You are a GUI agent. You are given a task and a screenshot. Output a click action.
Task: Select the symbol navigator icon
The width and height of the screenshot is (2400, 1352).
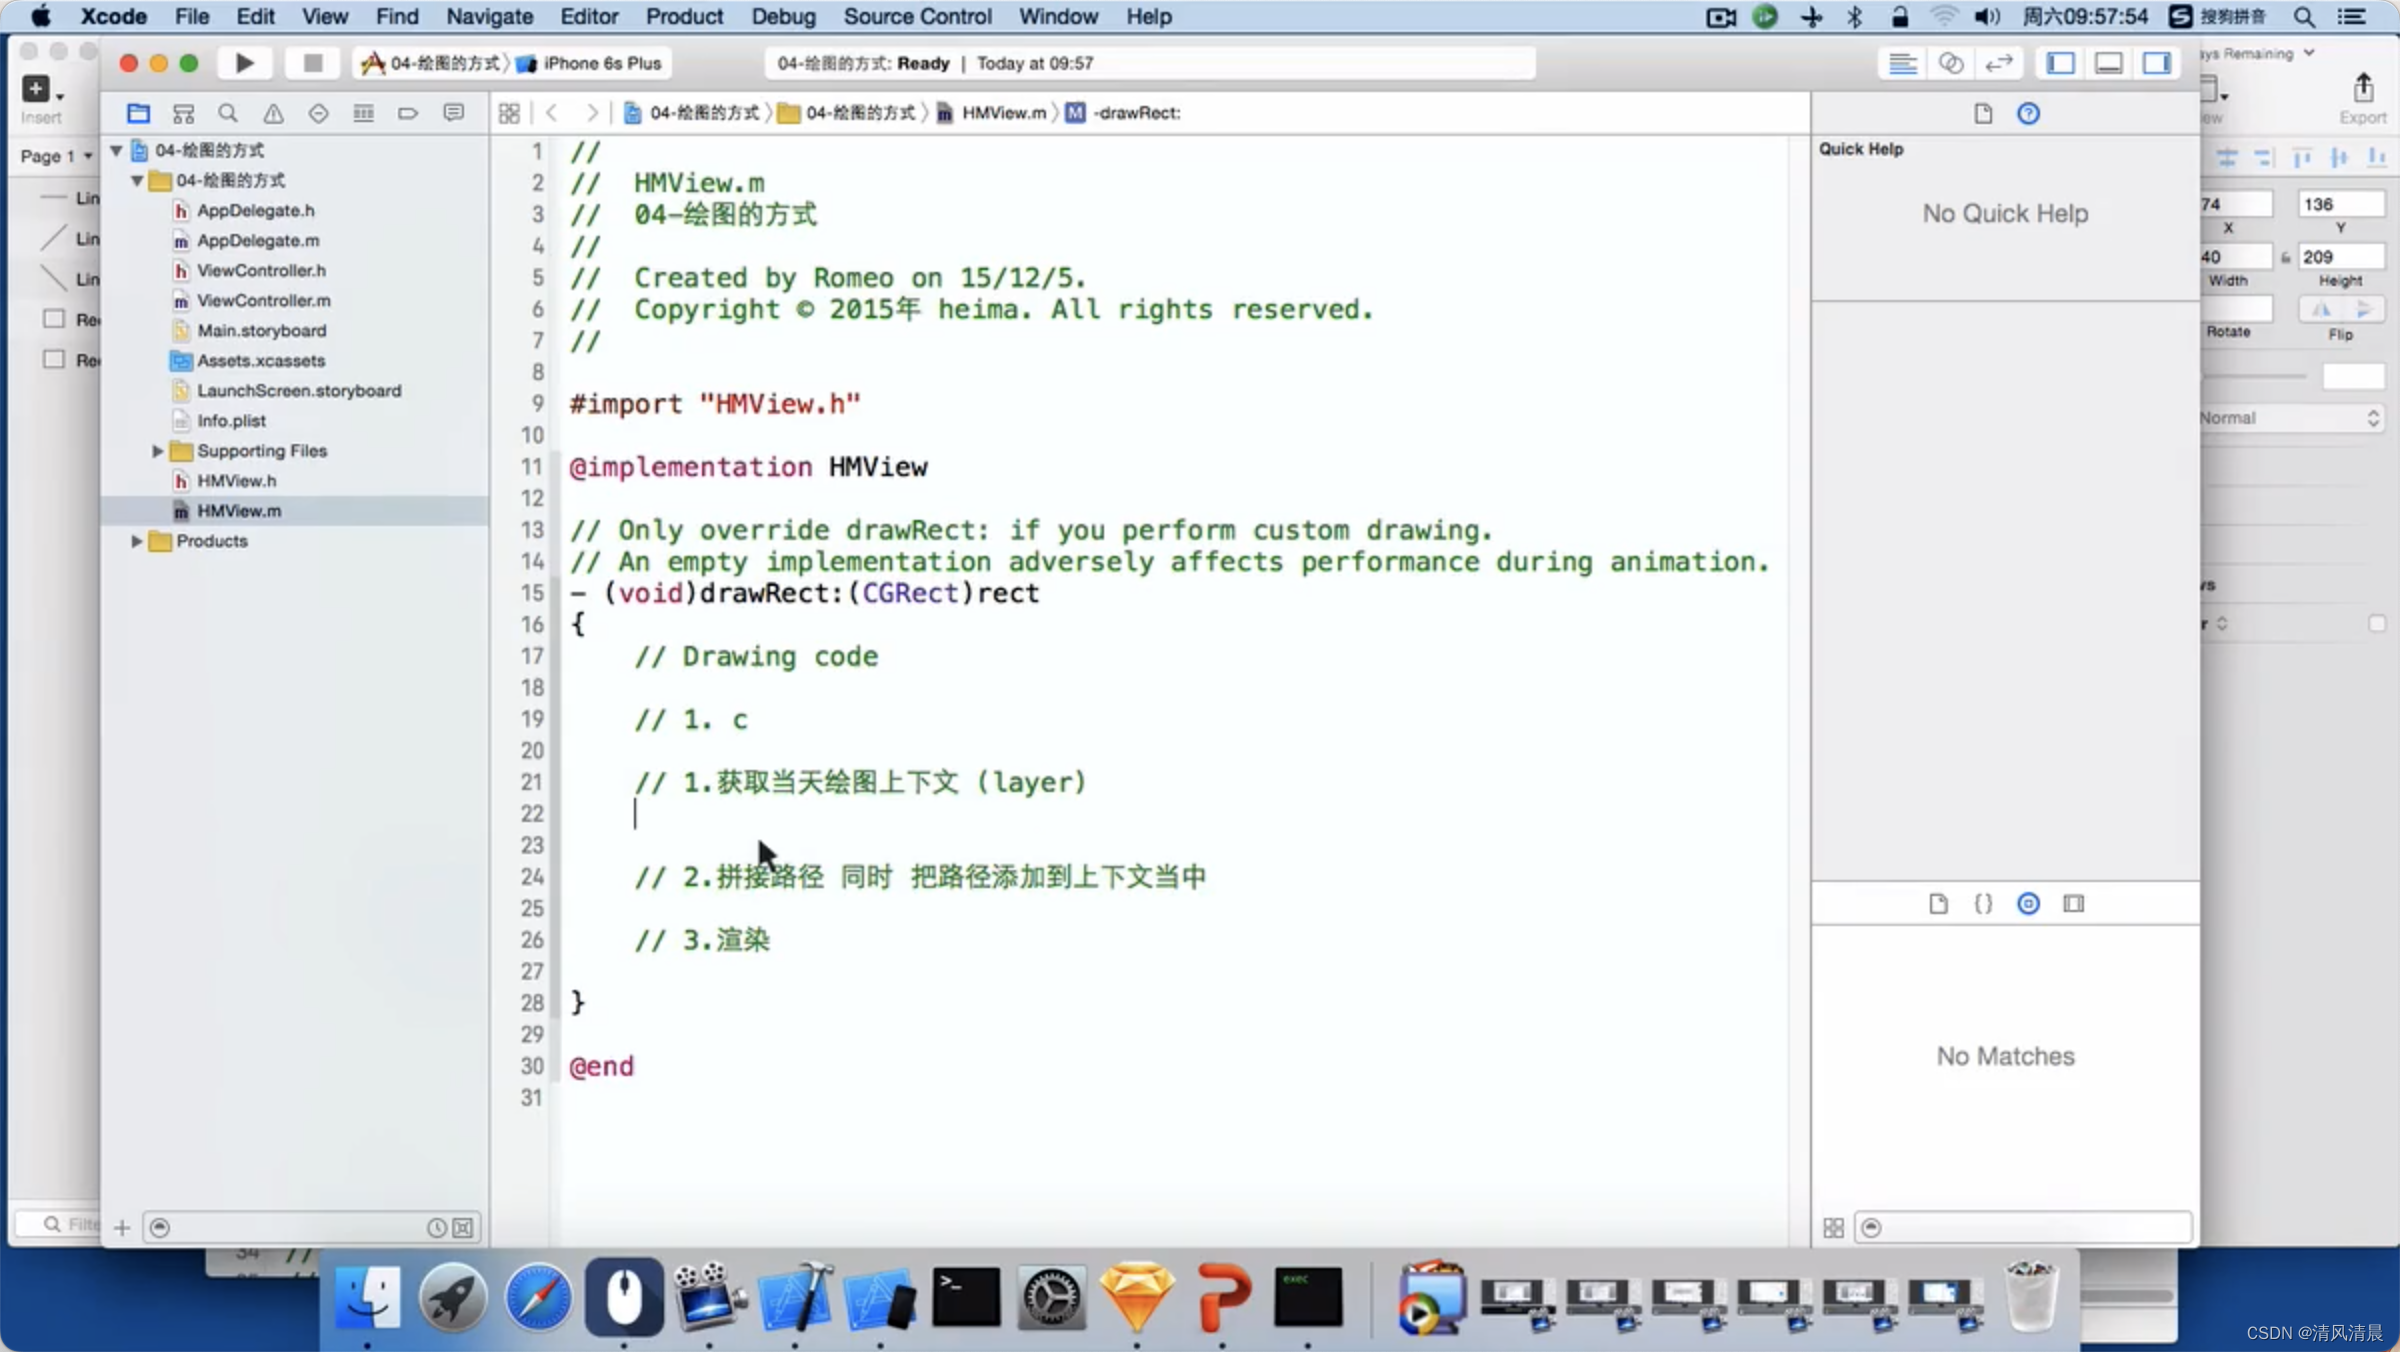coord(183,112)
